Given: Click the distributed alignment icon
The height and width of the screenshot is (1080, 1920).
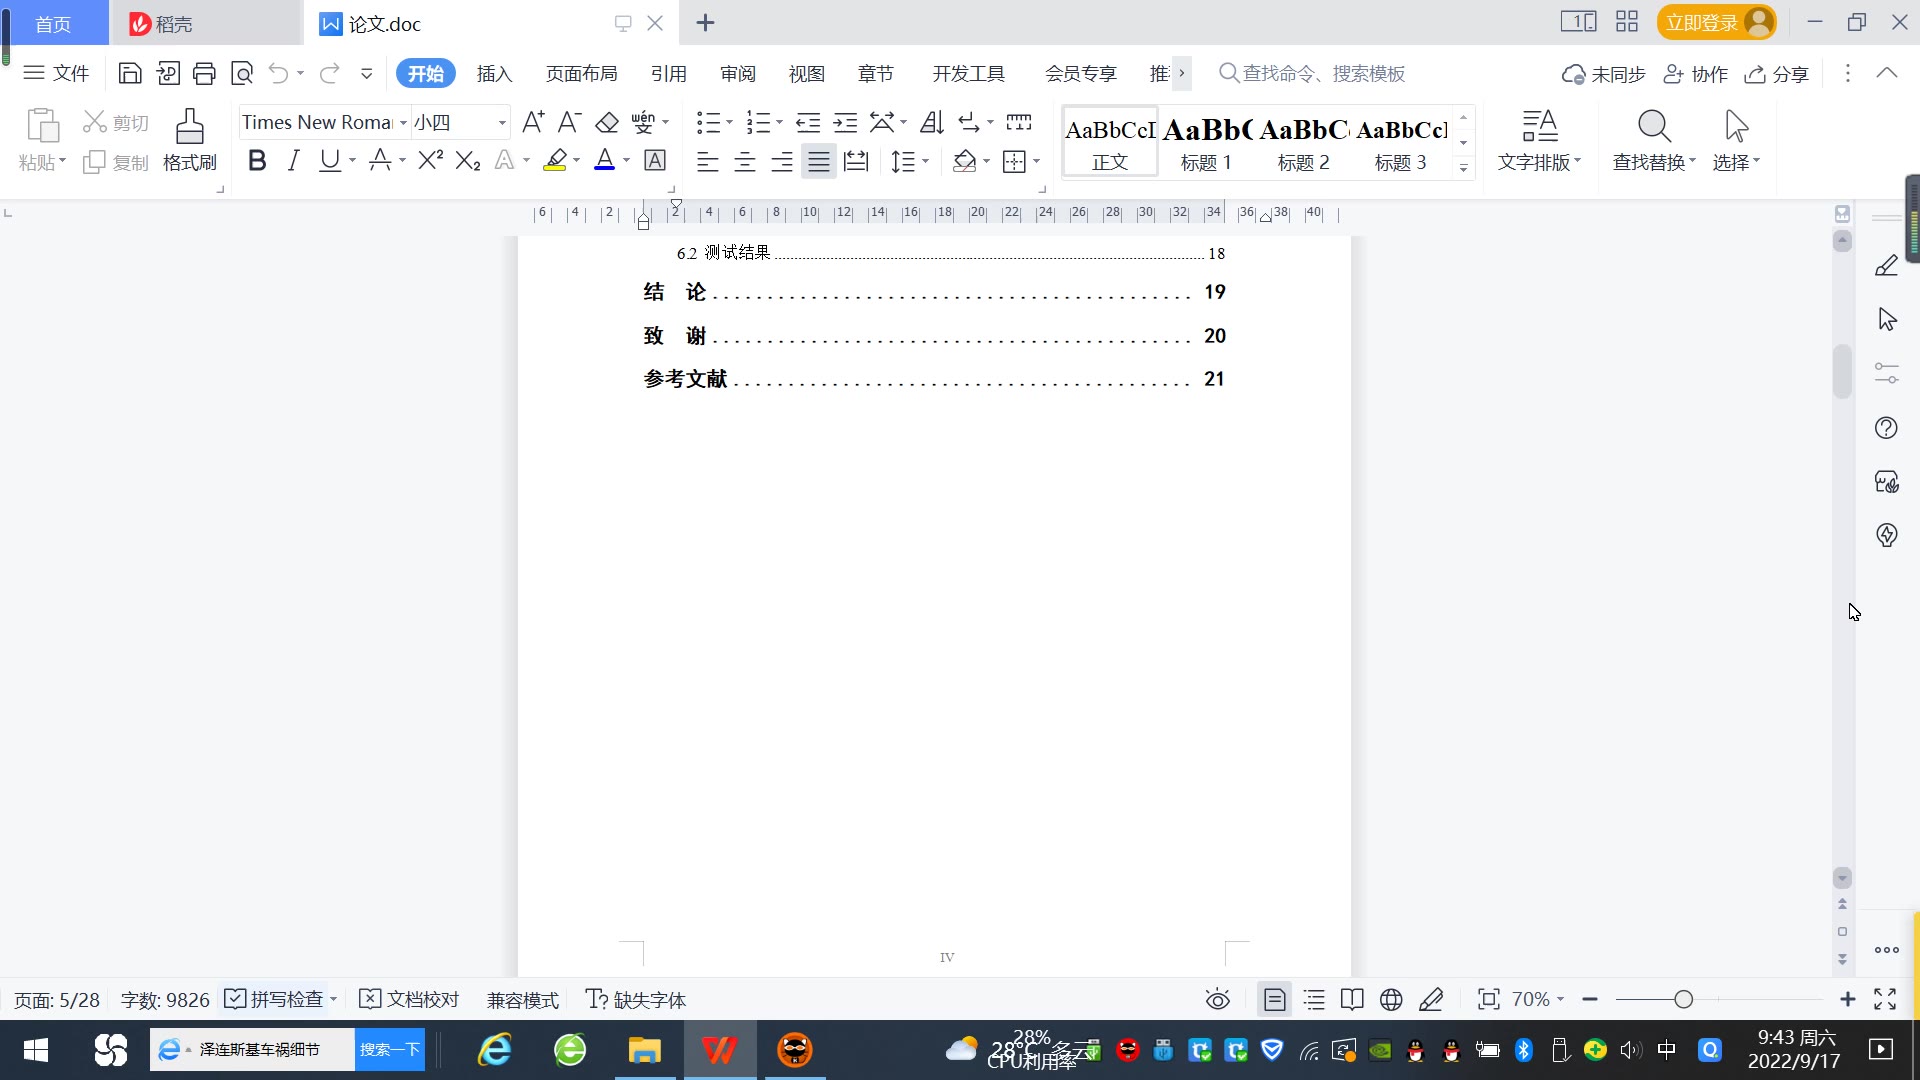Looking at the screenshot, I should 856,161.
